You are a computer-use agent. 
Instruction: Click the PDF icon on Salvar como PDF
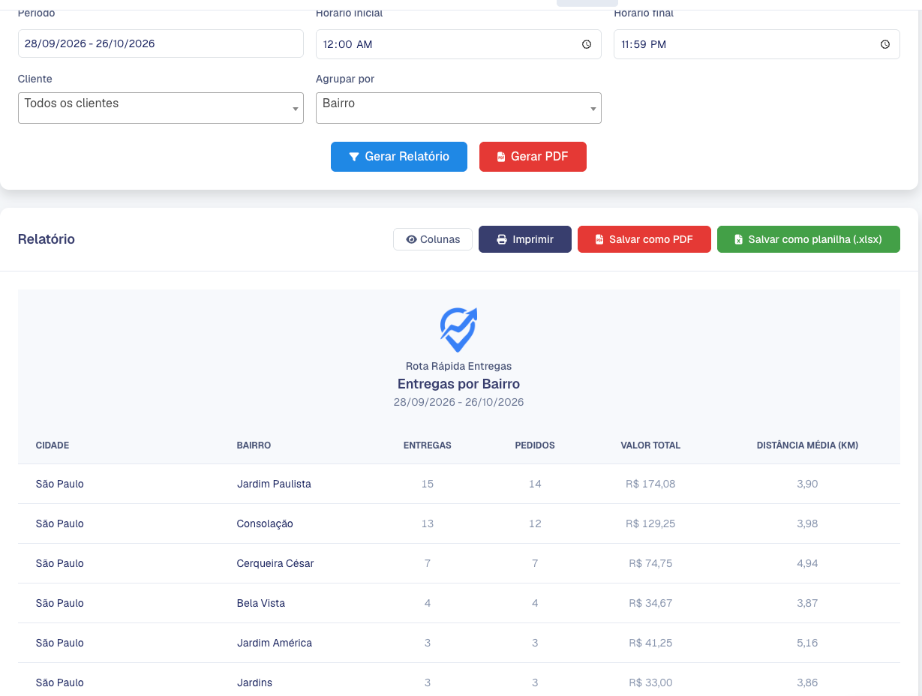pos(599,239)
